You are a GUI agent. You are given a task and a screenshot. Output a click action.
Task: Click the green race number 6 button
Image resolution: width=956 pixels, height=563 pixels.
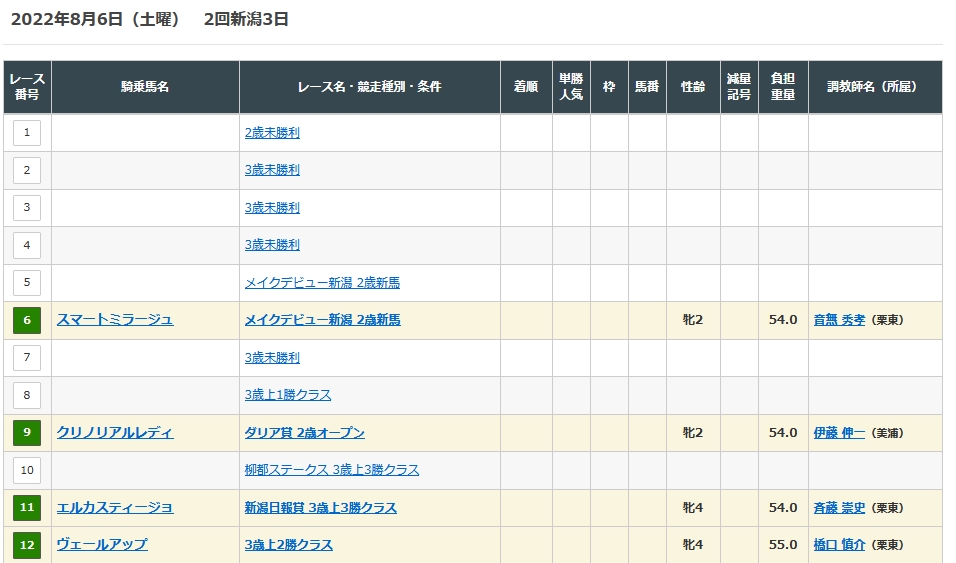[x=27, y=320]
